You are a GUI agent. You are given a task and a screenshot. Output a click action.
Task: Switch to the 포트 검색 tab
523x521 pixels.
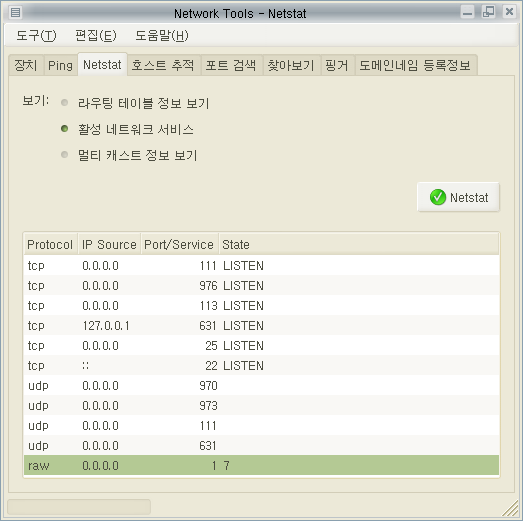pyautogui.click(x=231, y=65)
